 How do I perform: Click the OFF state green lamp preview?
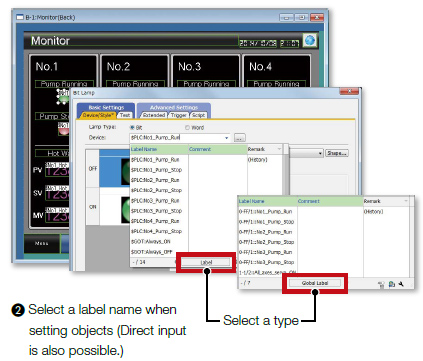pos(125,172)
